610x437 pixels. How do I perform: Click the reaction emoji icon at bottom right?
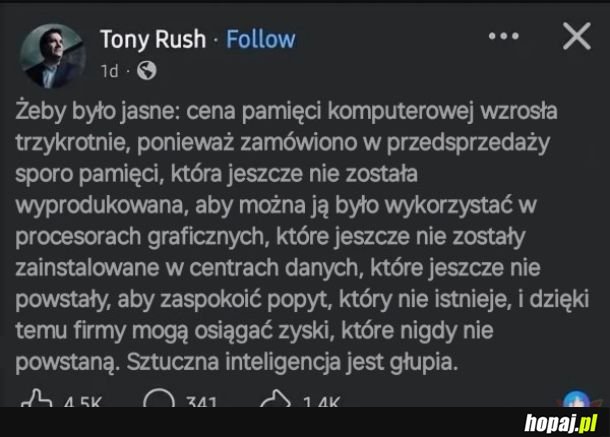click(x=575, y=399)
